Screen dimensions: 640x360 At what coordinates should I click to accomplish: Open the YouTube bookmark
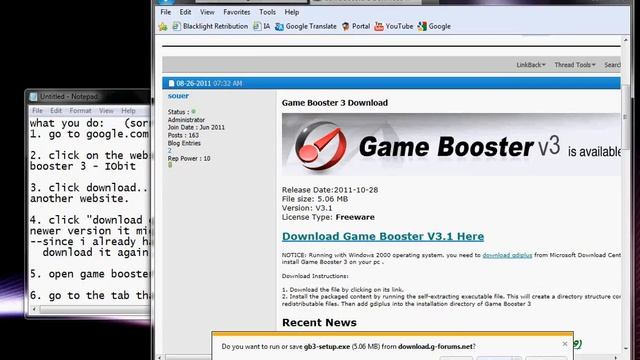tap(394, 27)
